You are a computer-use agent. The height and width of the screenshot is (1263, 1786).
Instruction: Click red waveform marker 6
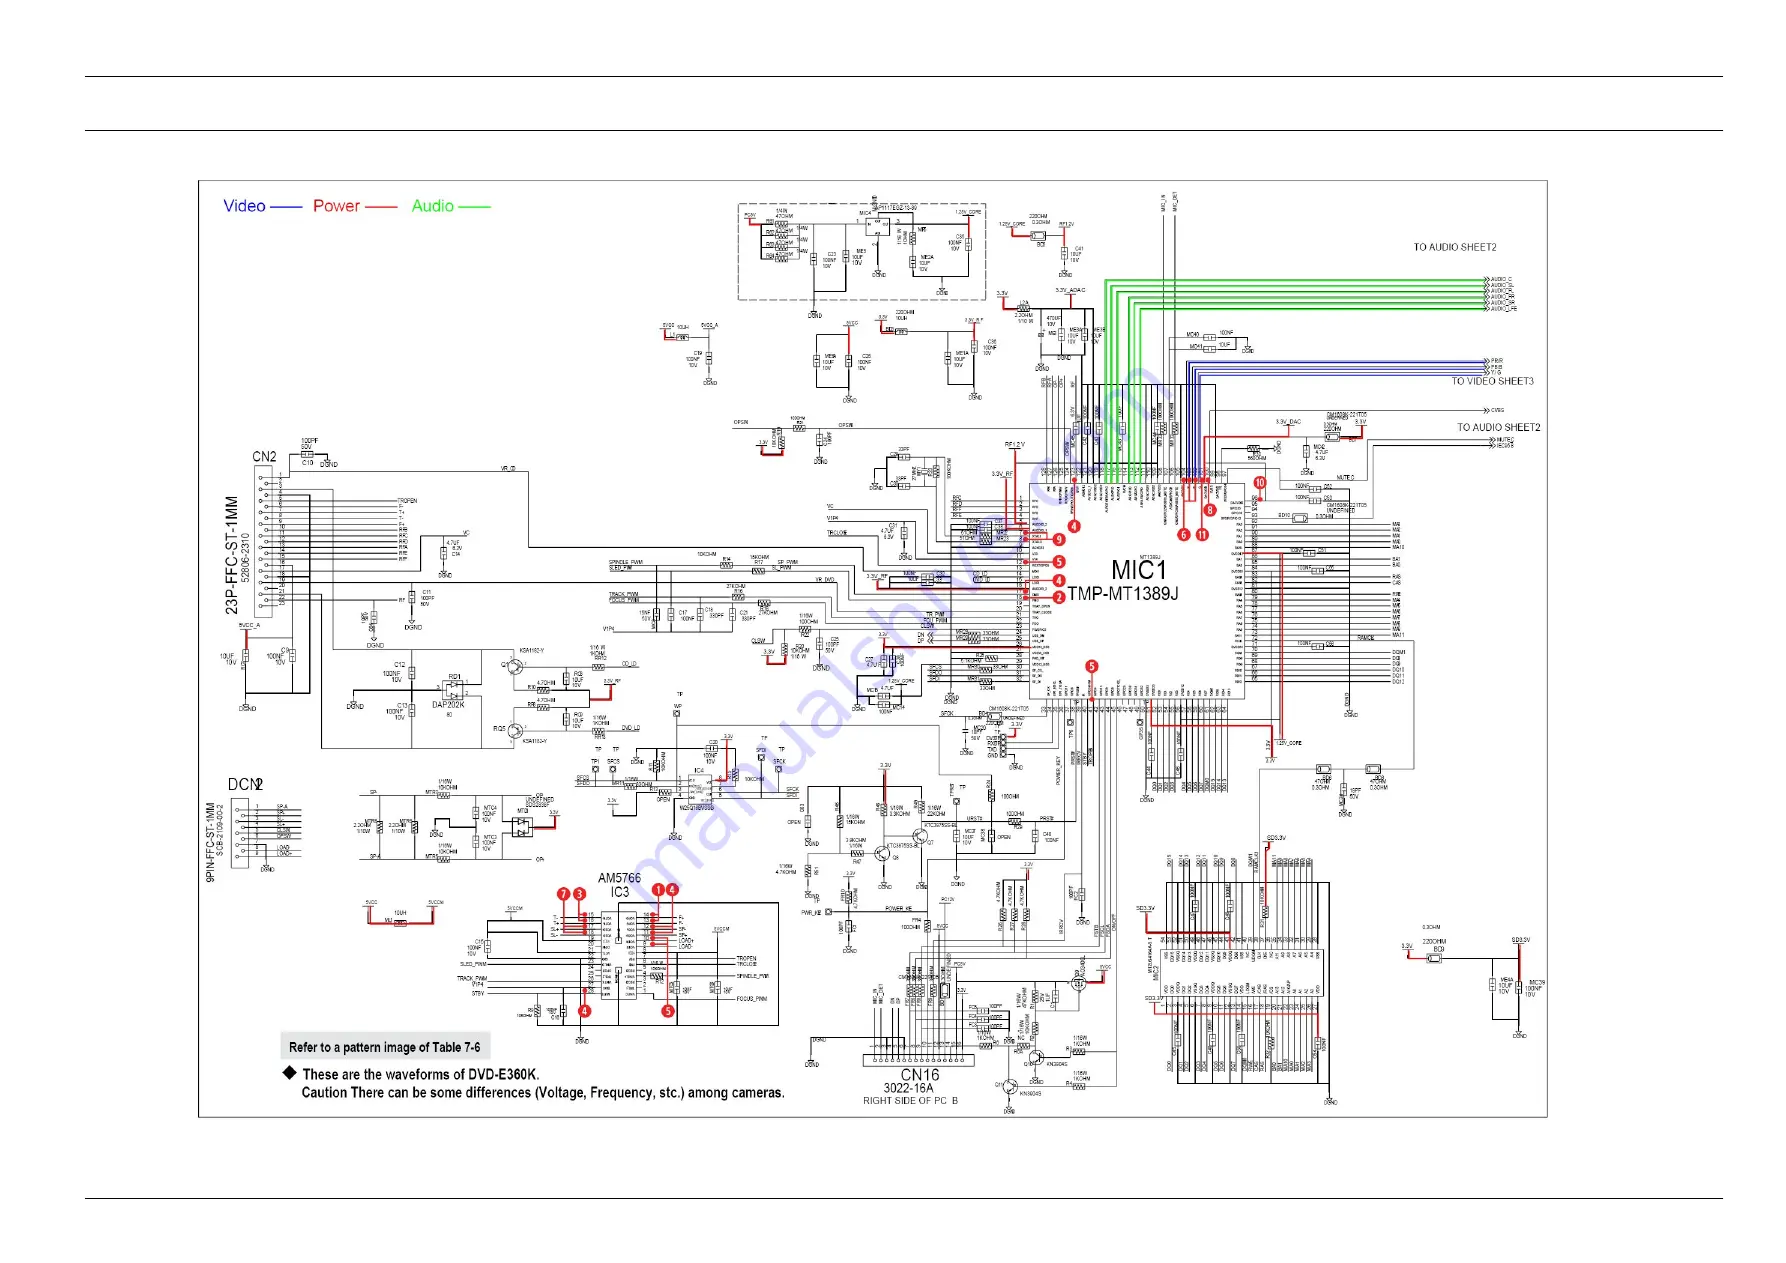click(x=1184, y=535)
